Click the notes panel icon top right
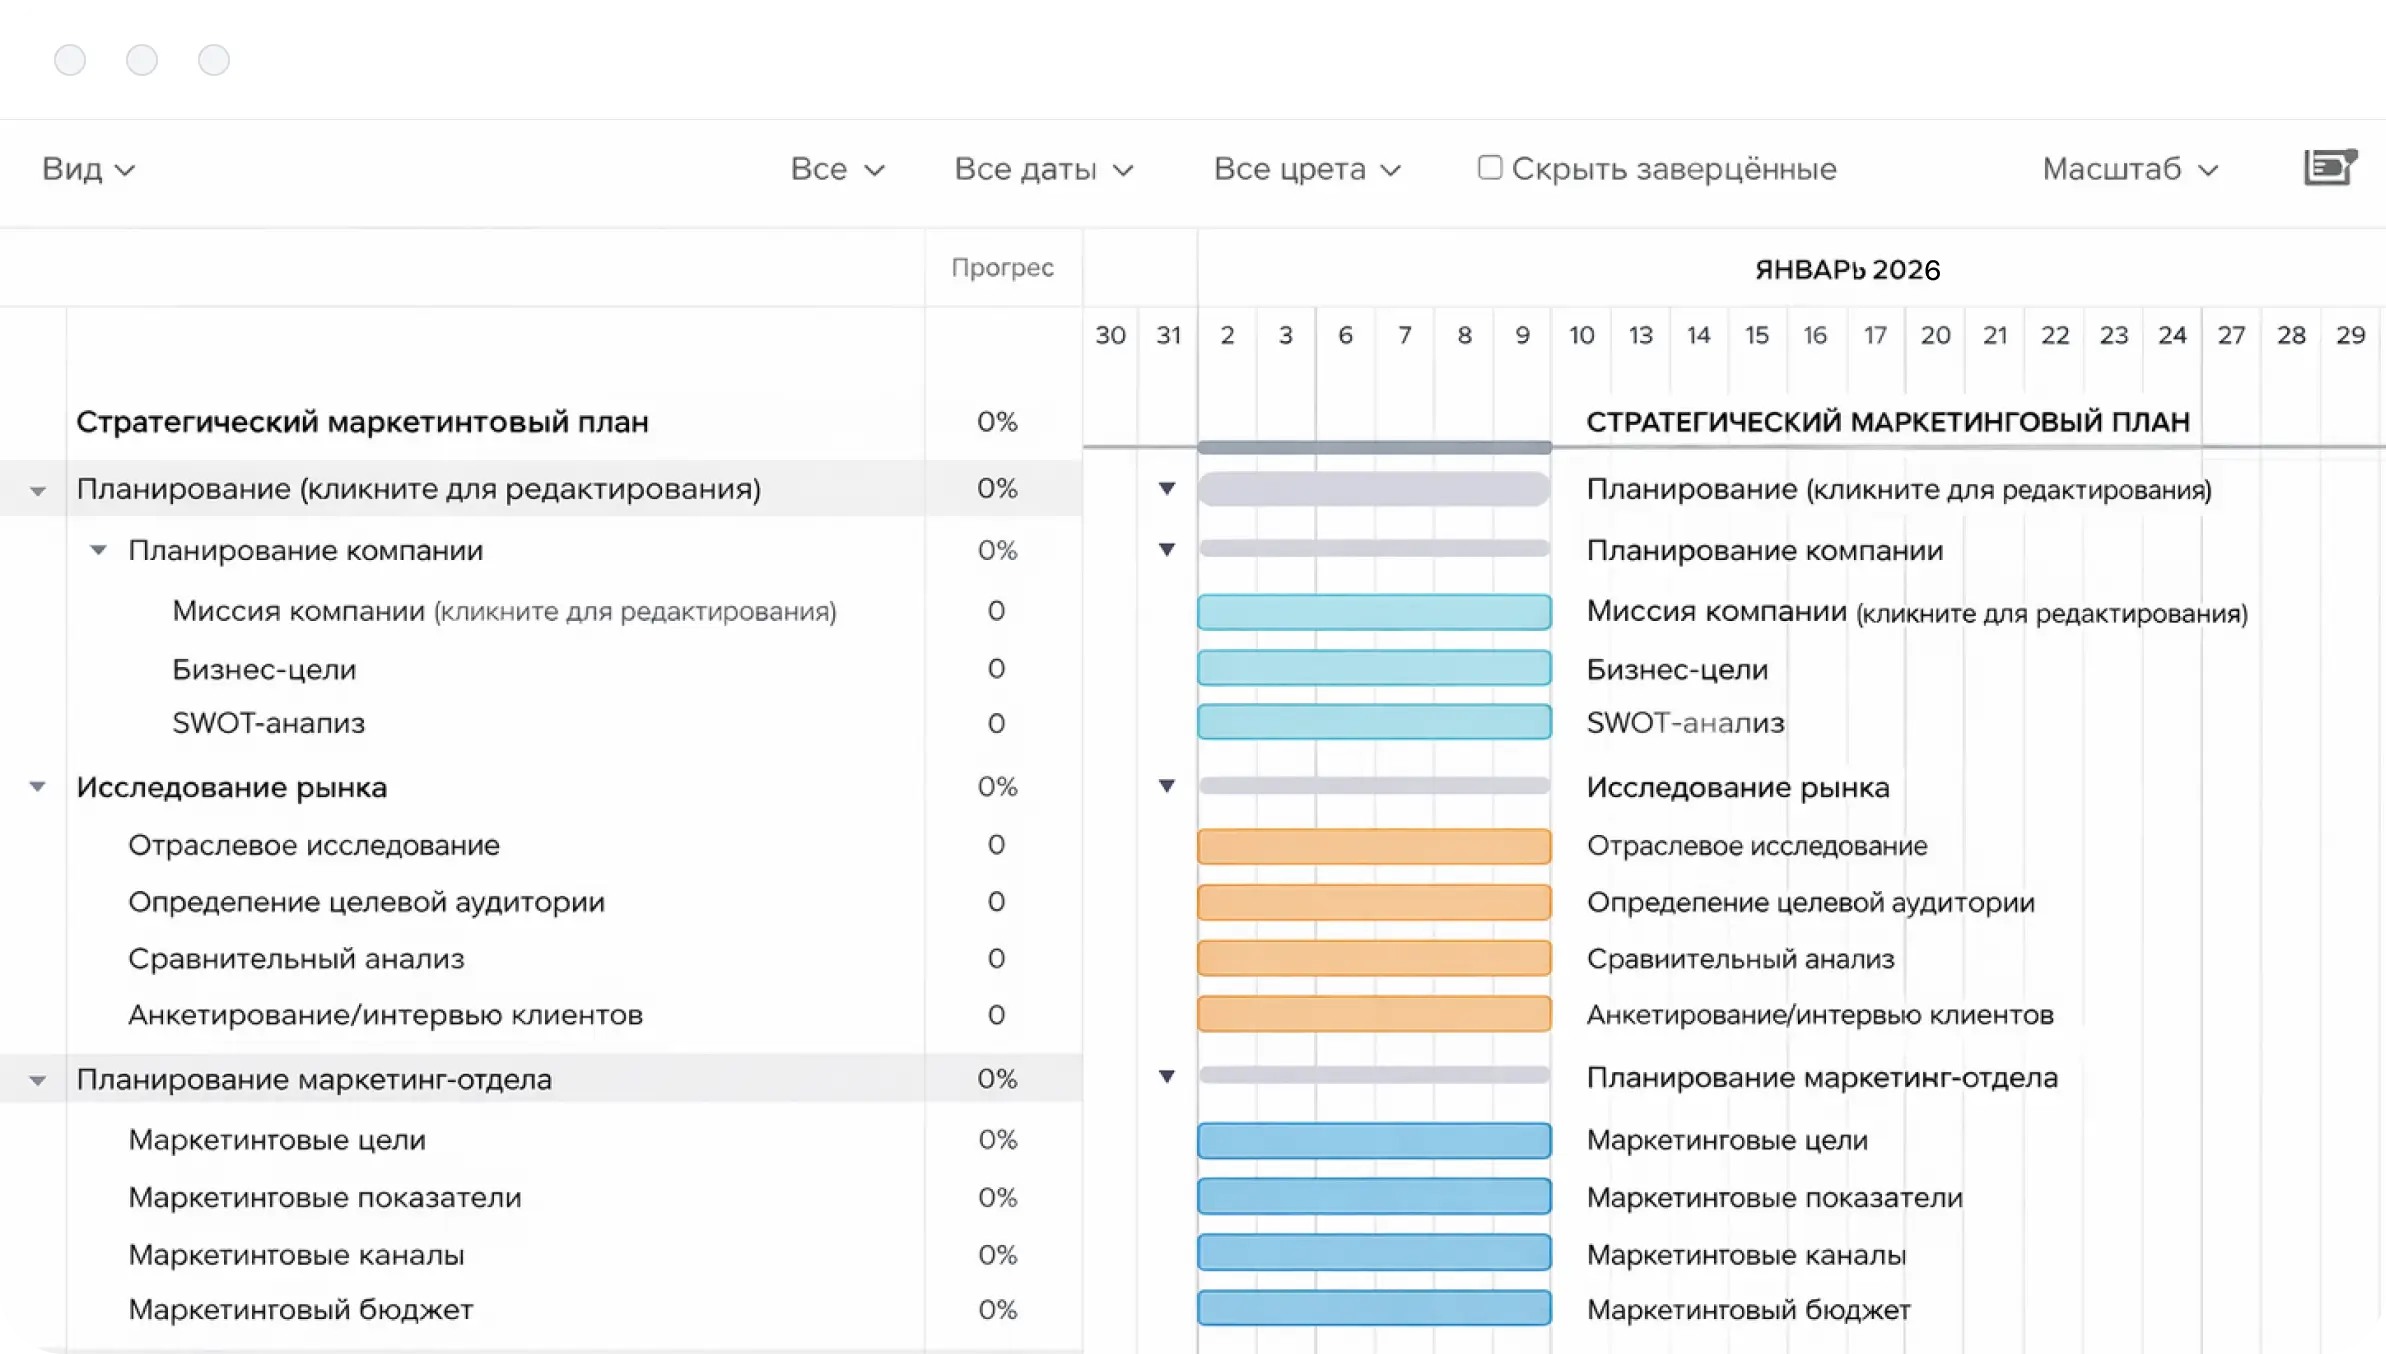The height and width of the screenshot is (1354, 2386). coord(2329,167)
